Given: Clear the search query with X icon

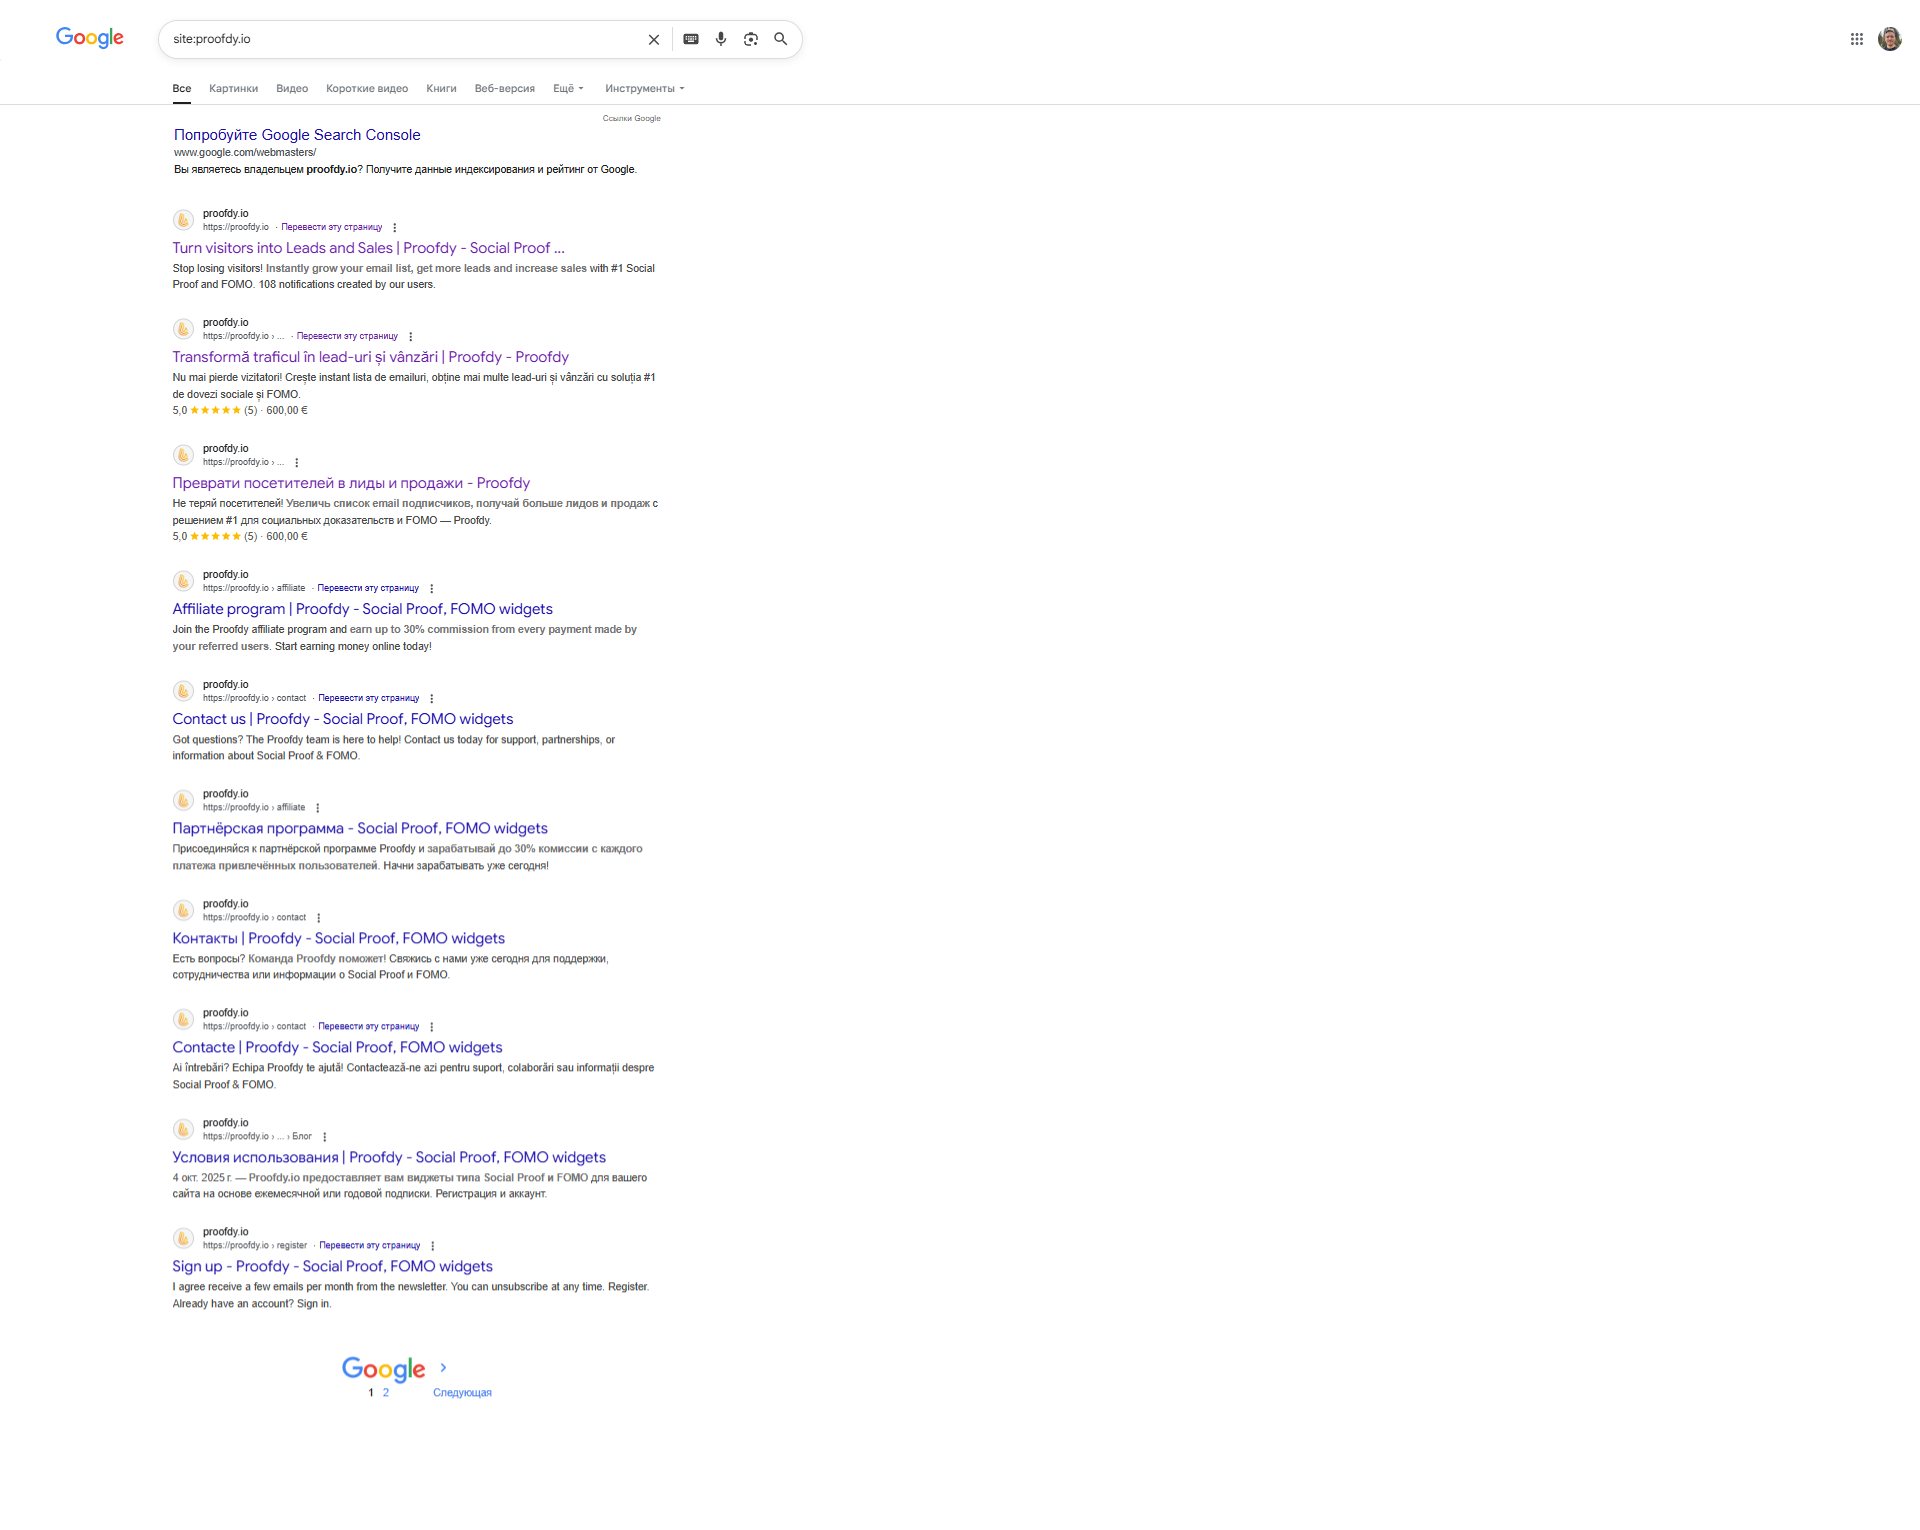Looking at the screenshot, I should (x=654, y=40).
